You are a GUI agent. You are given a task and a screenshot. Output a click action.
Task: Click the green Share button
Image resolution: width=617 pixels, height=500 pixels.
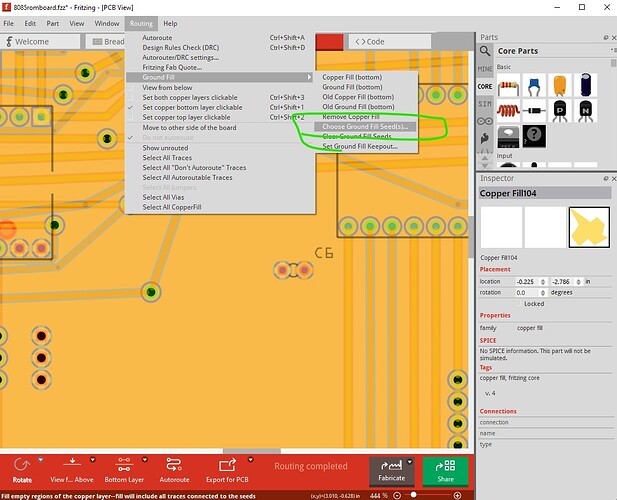point(445,471)
